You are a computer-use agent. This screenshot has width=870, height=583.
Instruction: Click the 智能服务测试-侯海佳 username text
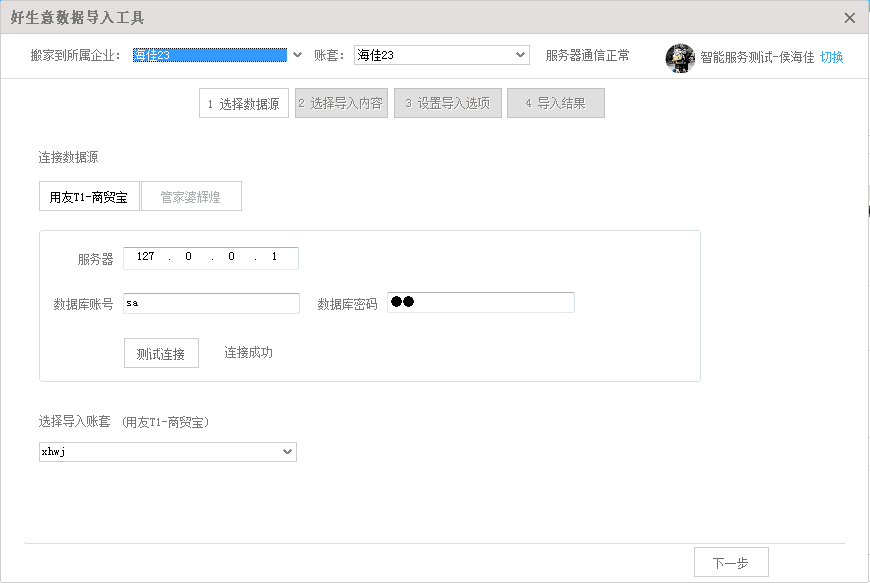[757, 57]
